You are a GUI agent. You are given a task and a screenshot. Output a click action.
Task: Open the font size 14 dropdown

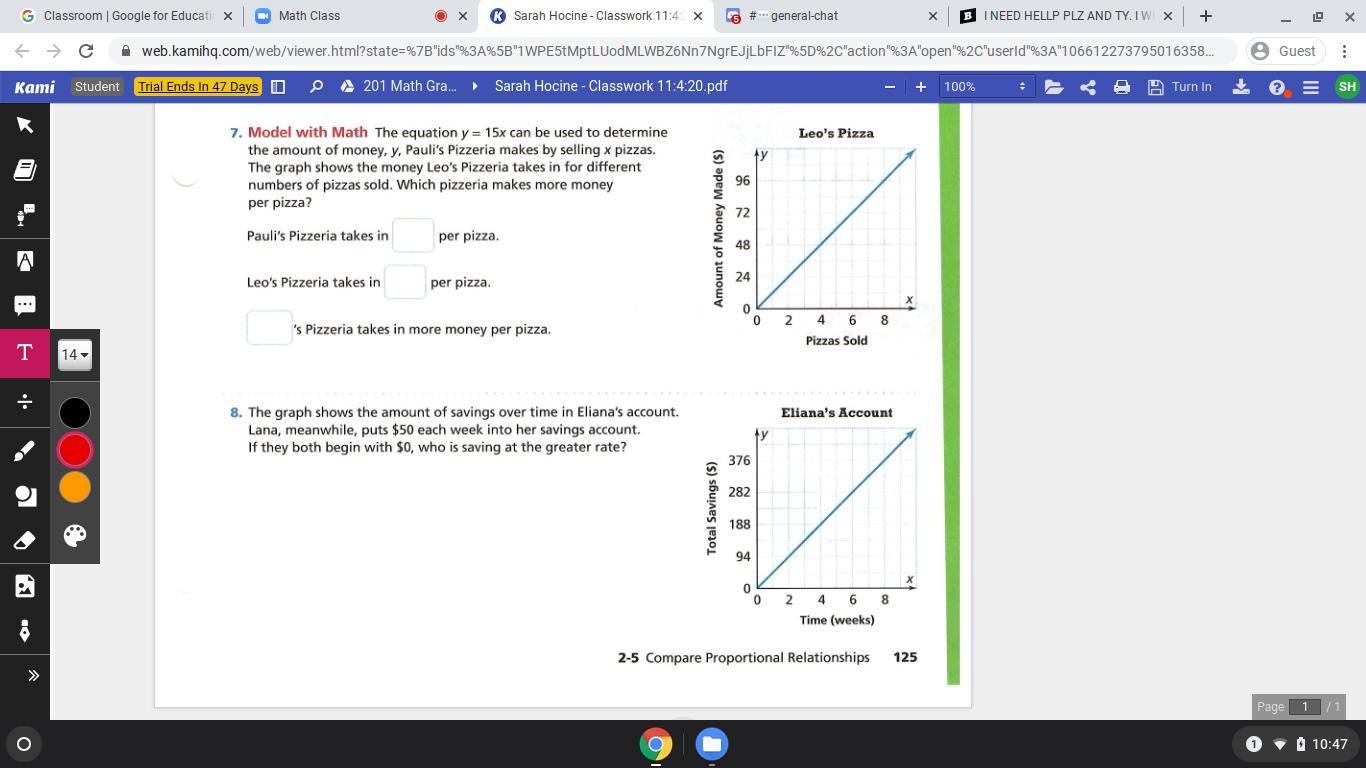[x=75, y=354]
